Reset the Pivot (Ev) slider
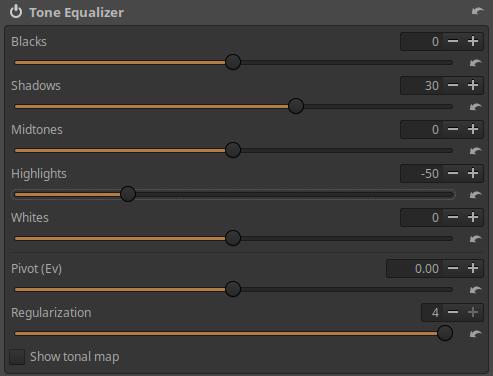 pyautogui.click(x=475, y=290)
